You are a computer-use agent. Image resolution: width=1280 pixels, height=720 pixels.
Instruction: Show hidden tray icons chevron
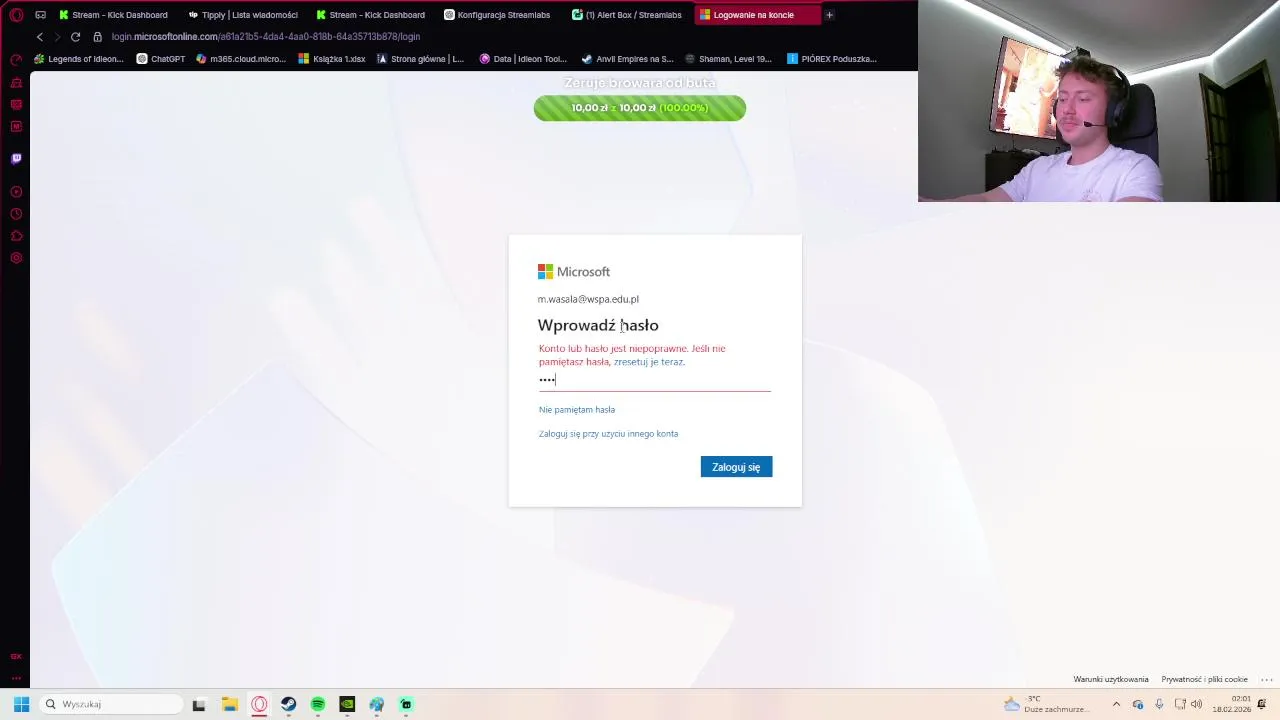(x=1116, y=704)
